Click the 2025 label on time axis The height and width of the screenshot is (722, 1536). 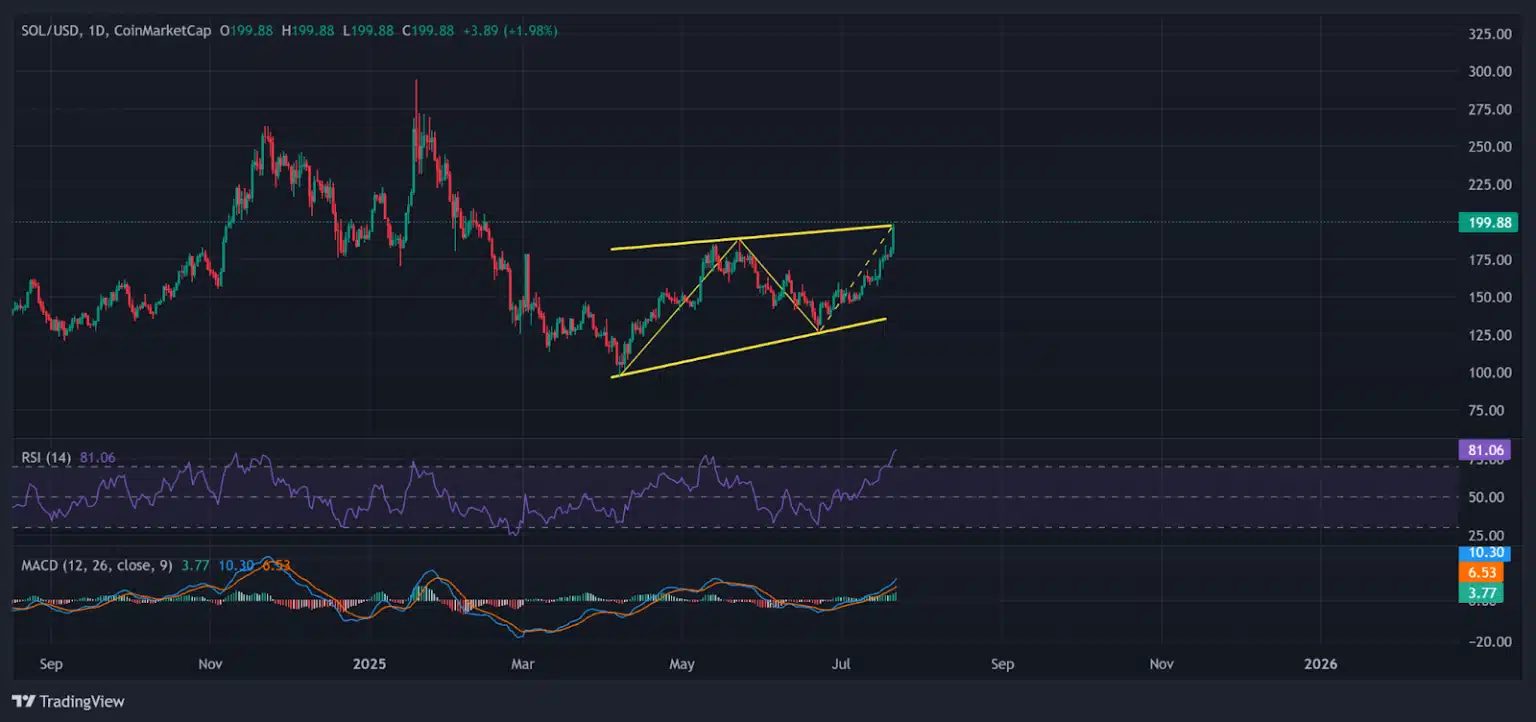coord(366,663)
